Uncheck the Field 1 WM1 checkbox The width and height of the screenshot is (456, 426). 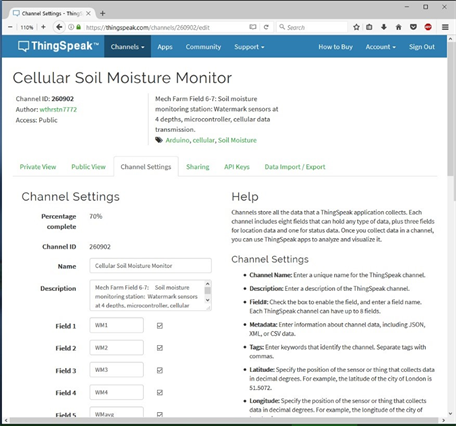[x=160, y=326]
